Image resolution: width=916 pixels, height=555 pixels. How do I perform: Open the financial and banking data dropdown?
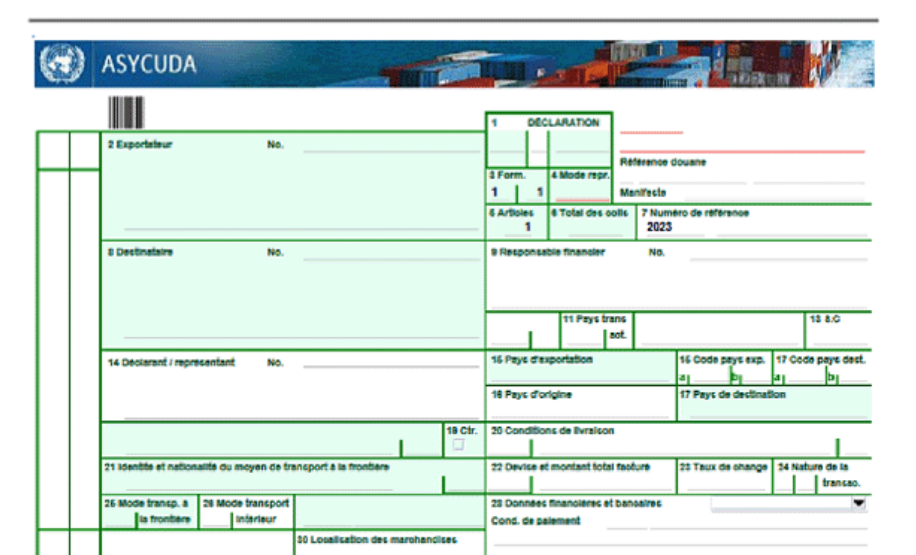pos(858,504)
